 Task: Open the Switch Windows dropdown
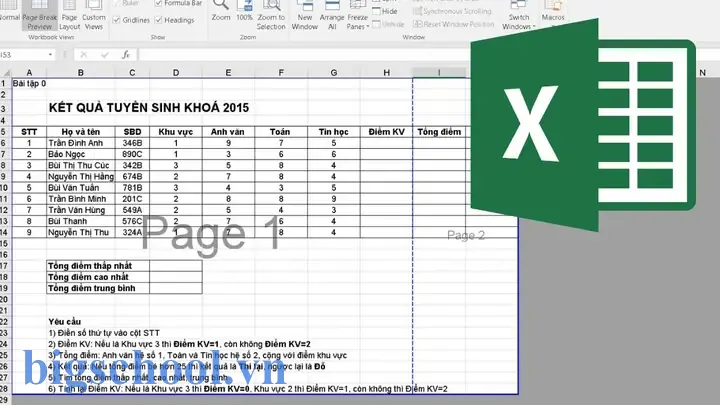(519, 16)
